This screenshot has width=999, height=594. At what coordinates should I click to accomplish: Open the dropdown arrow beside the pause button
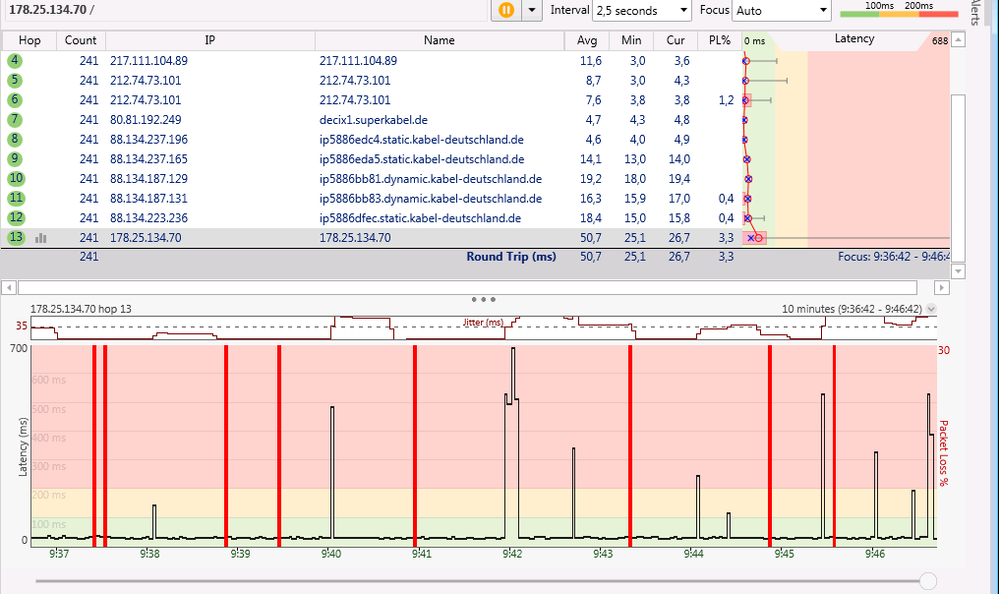pos(532,10)
